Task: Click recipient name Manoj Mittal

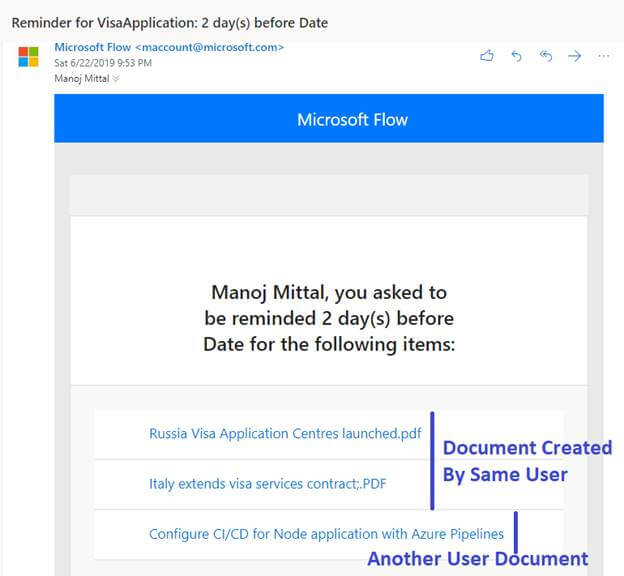Action: 82,79
